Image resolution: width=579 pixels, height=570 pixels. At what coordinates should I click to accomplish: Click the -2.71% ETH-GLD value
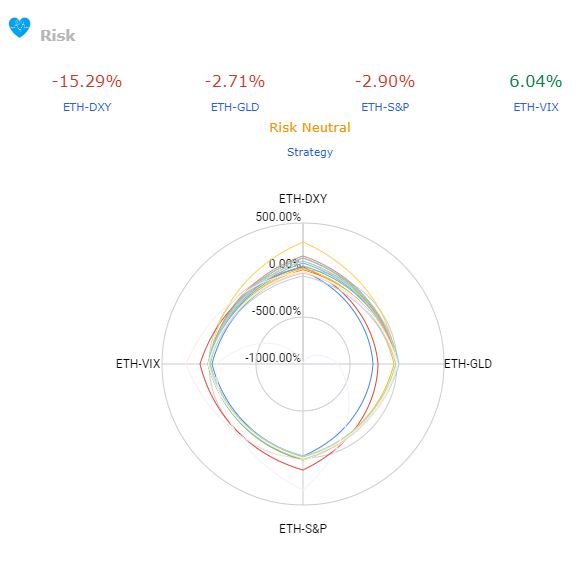[x=235, y=81]
